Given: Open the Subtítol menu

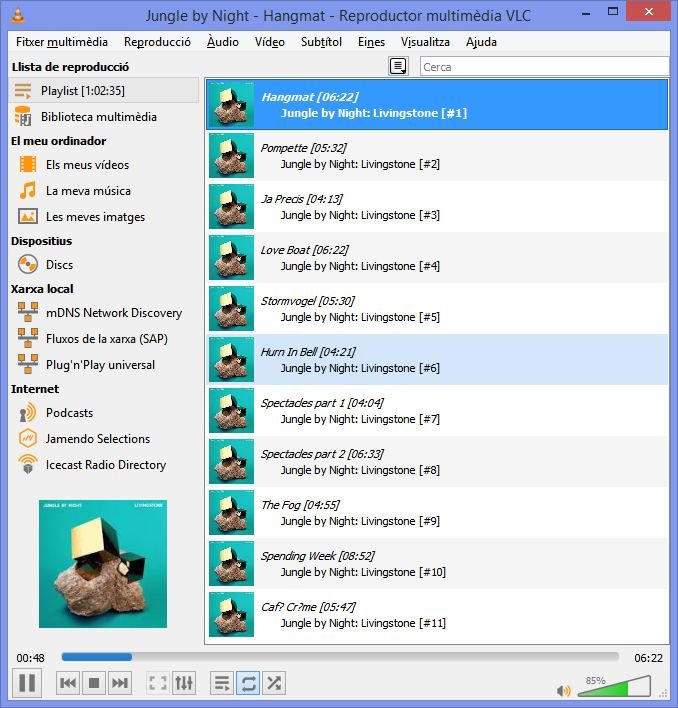Looking at the screenshot, I should [321, 42].
